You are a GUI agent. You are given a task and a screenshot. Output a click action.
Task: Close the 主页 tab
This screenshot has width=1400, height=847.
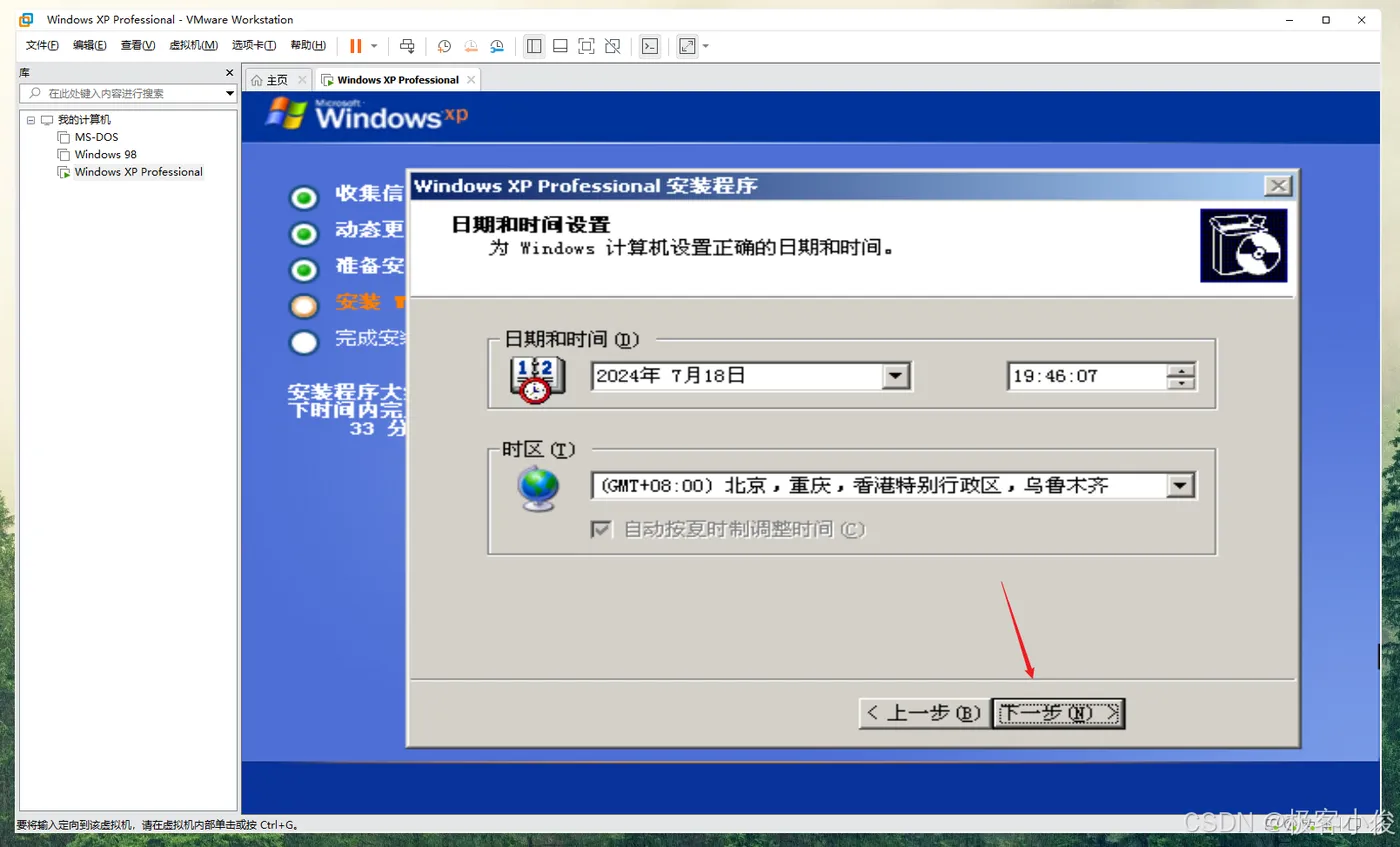[302, 80]
